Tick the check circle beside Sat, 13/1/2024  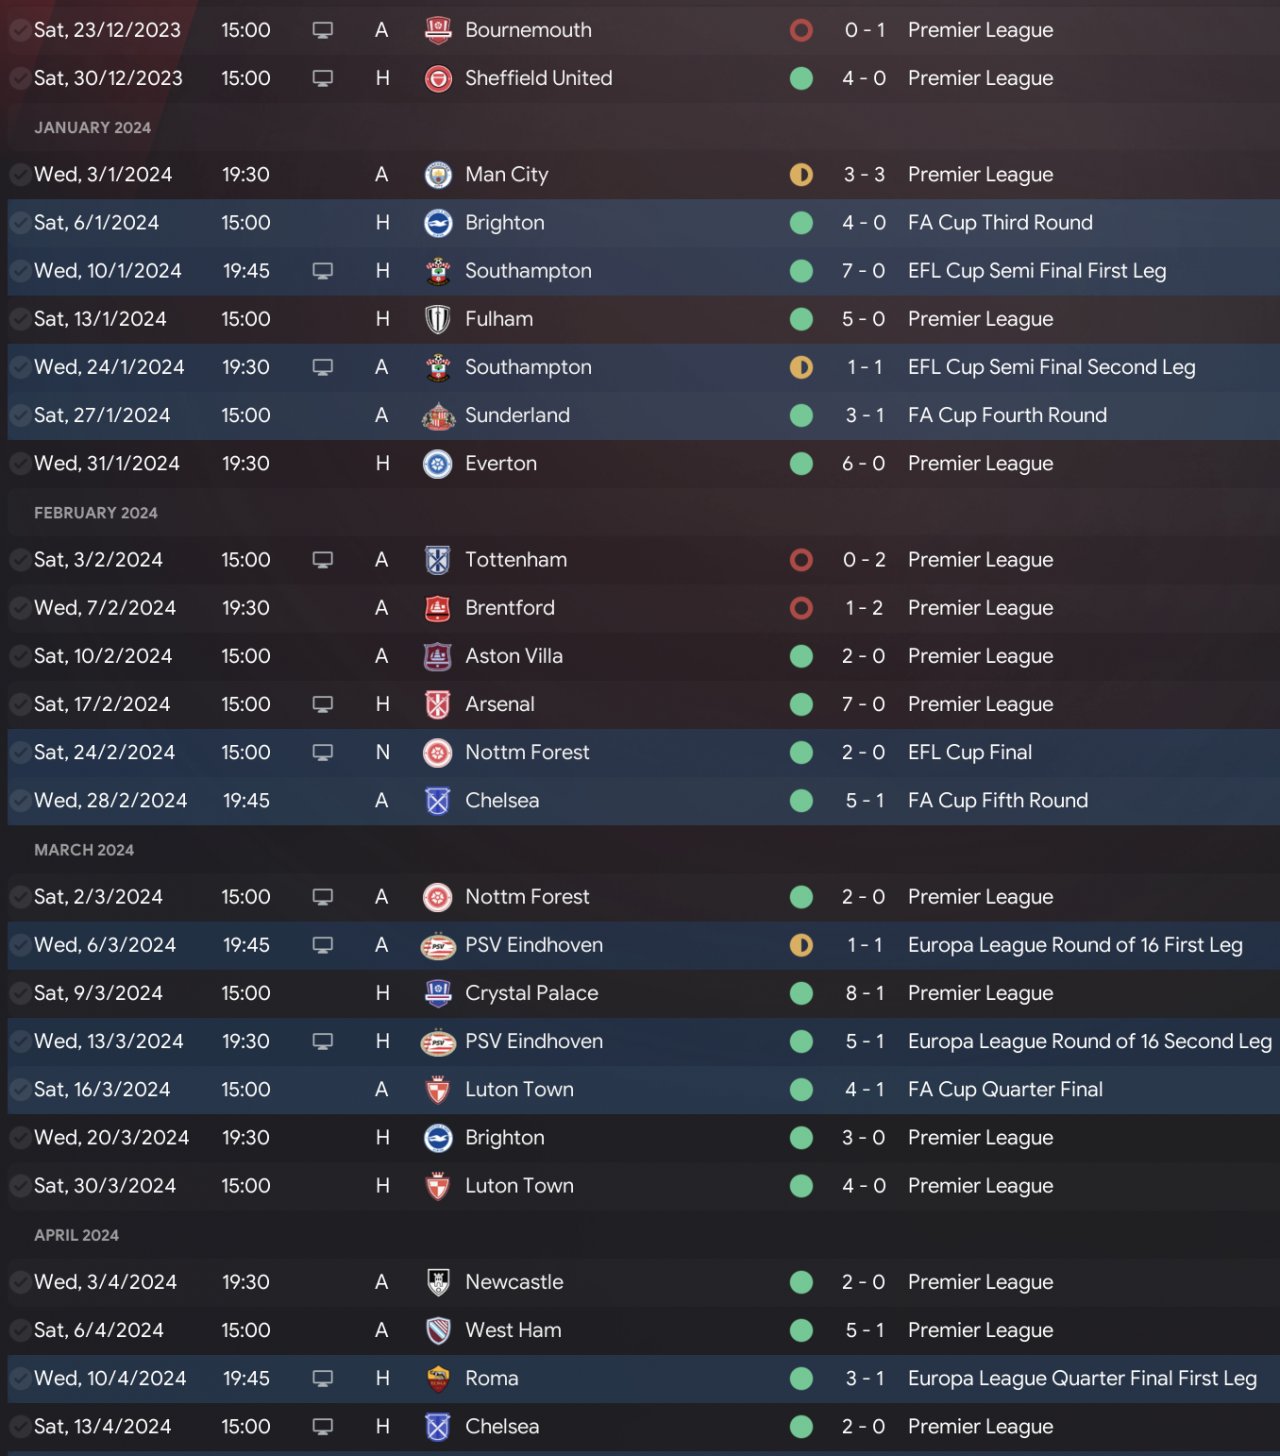(19, 319)
